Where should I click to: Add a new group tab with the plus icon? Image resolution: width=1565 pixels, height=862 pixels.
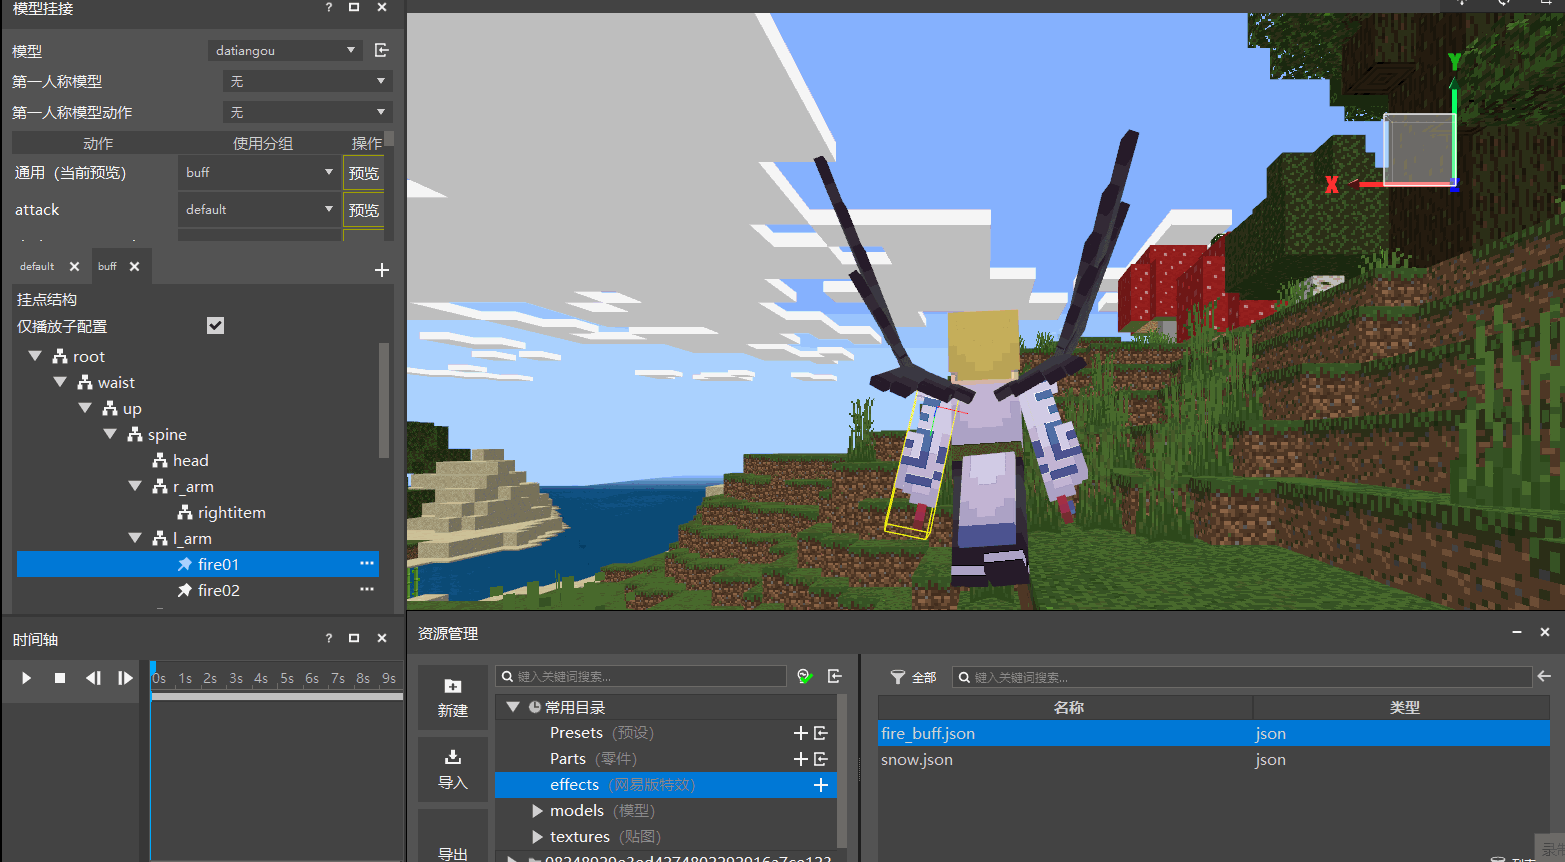(381, 270)
